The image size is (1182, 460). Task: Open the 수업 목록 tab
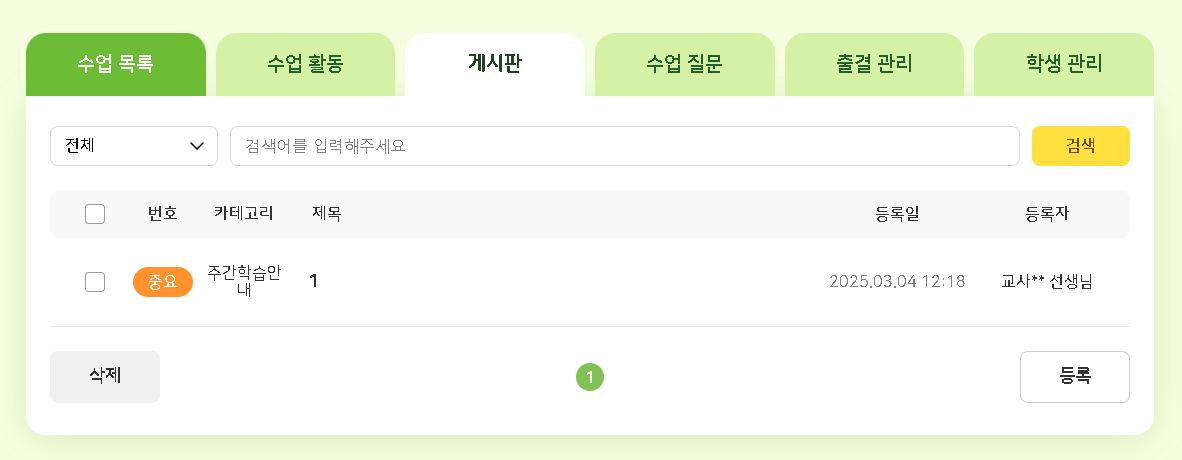click(x=115, y=65)
